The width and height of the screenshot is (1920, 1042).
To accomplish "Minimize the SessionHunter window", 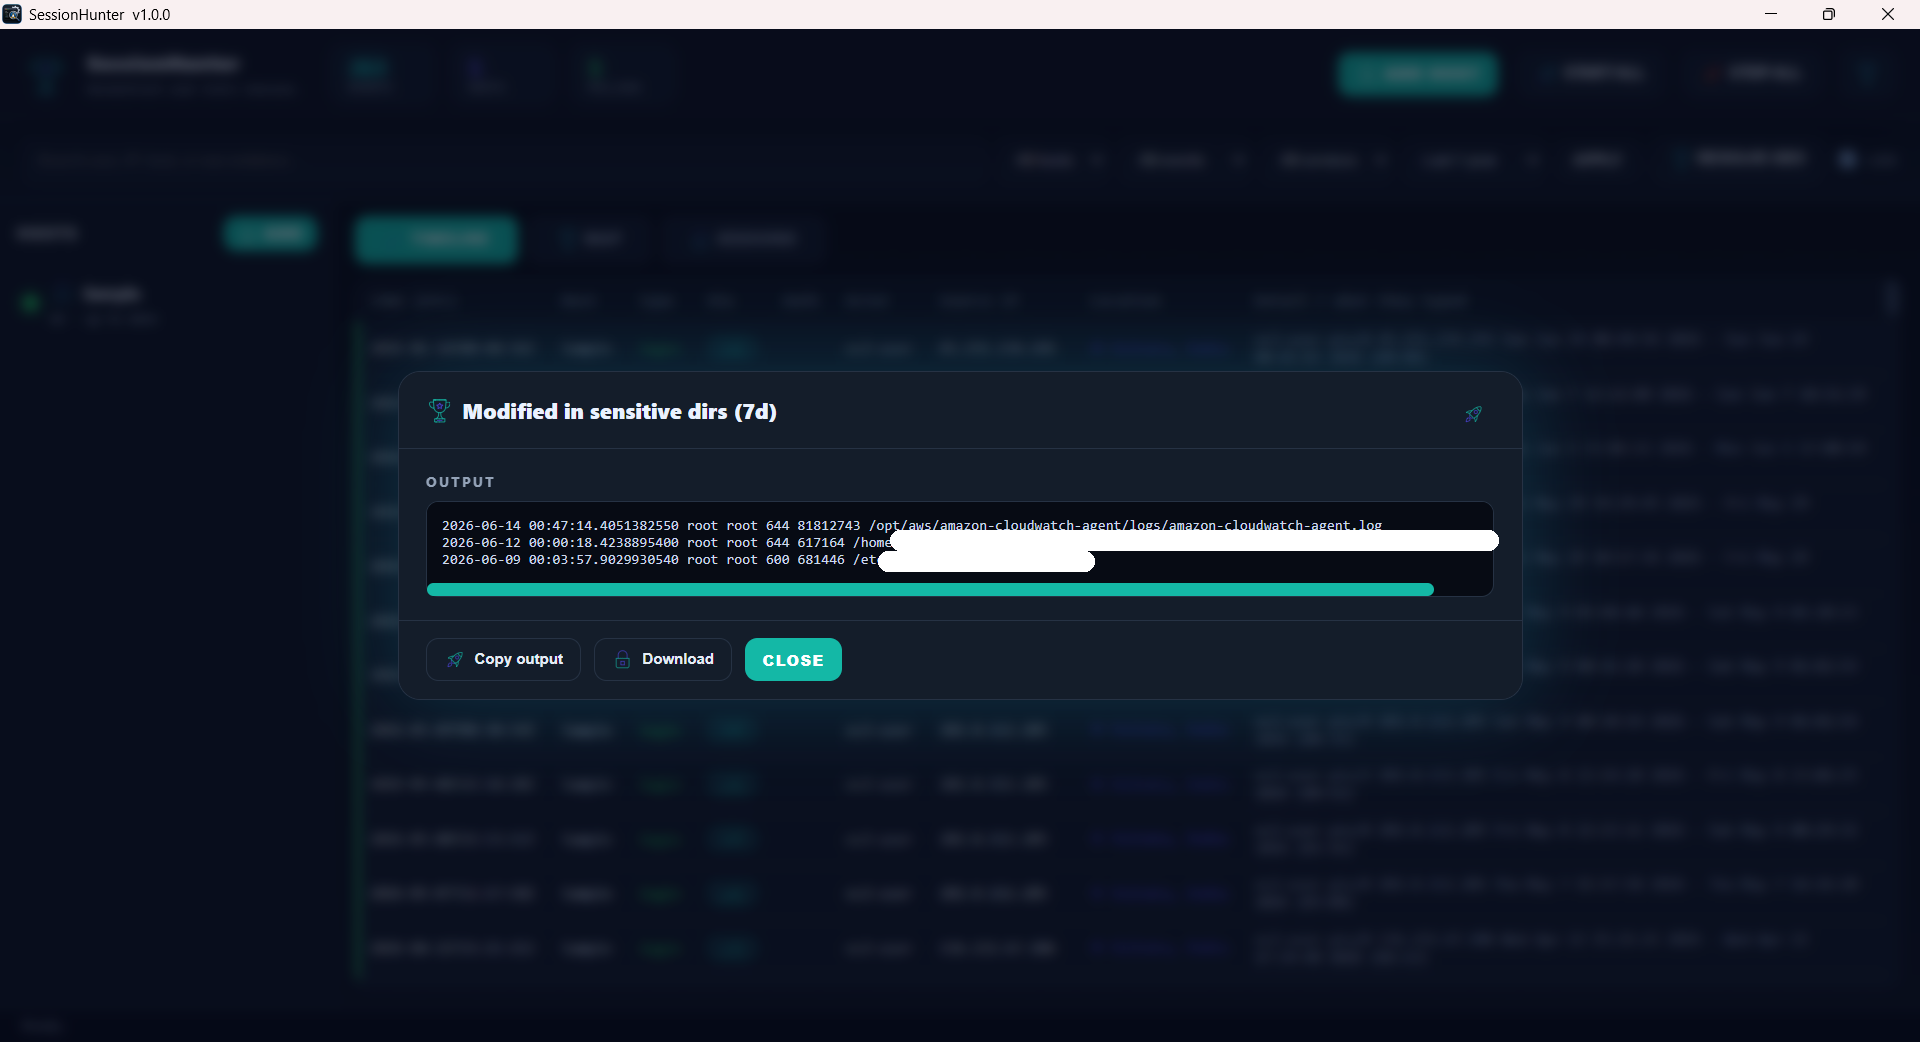I will 1771,14.
